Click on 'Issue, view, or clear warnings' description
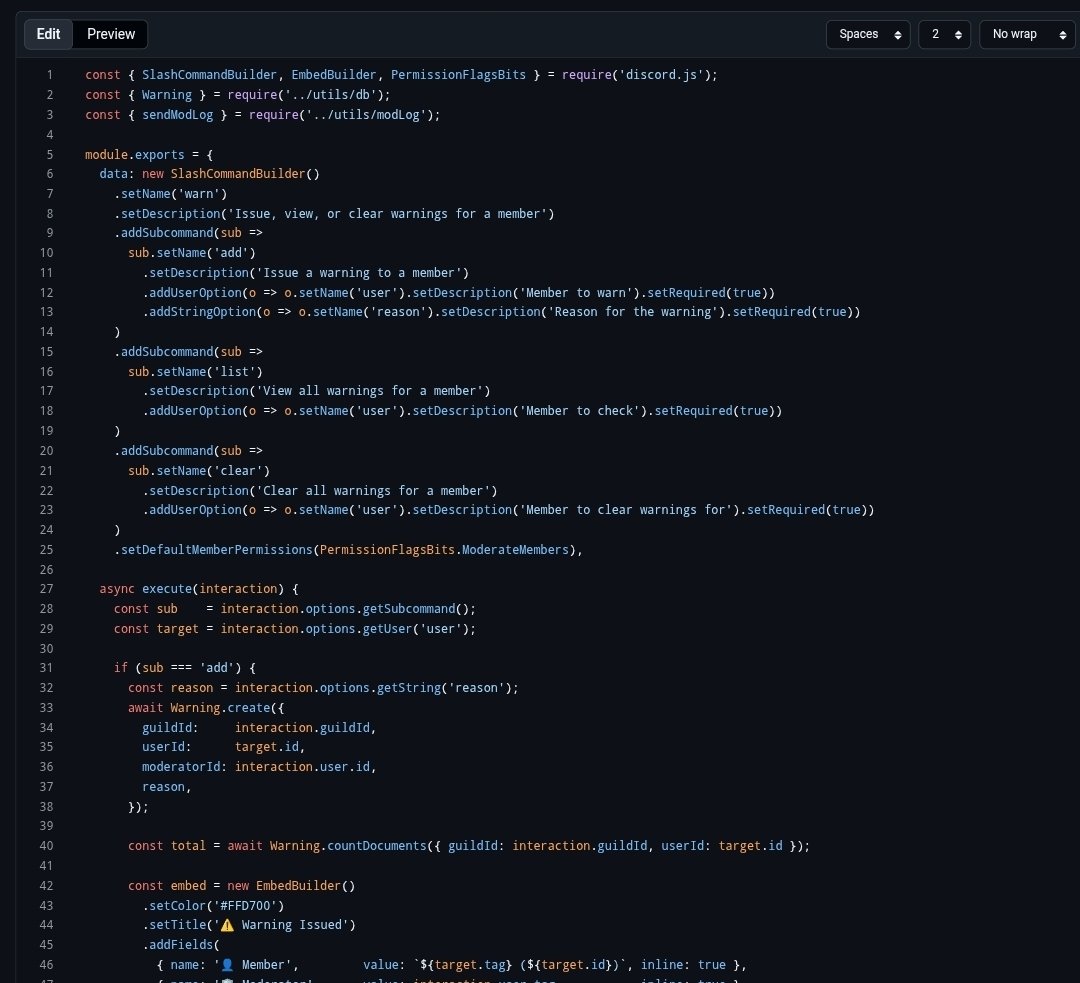This screenshot has width=1080, height=983. 391,214
